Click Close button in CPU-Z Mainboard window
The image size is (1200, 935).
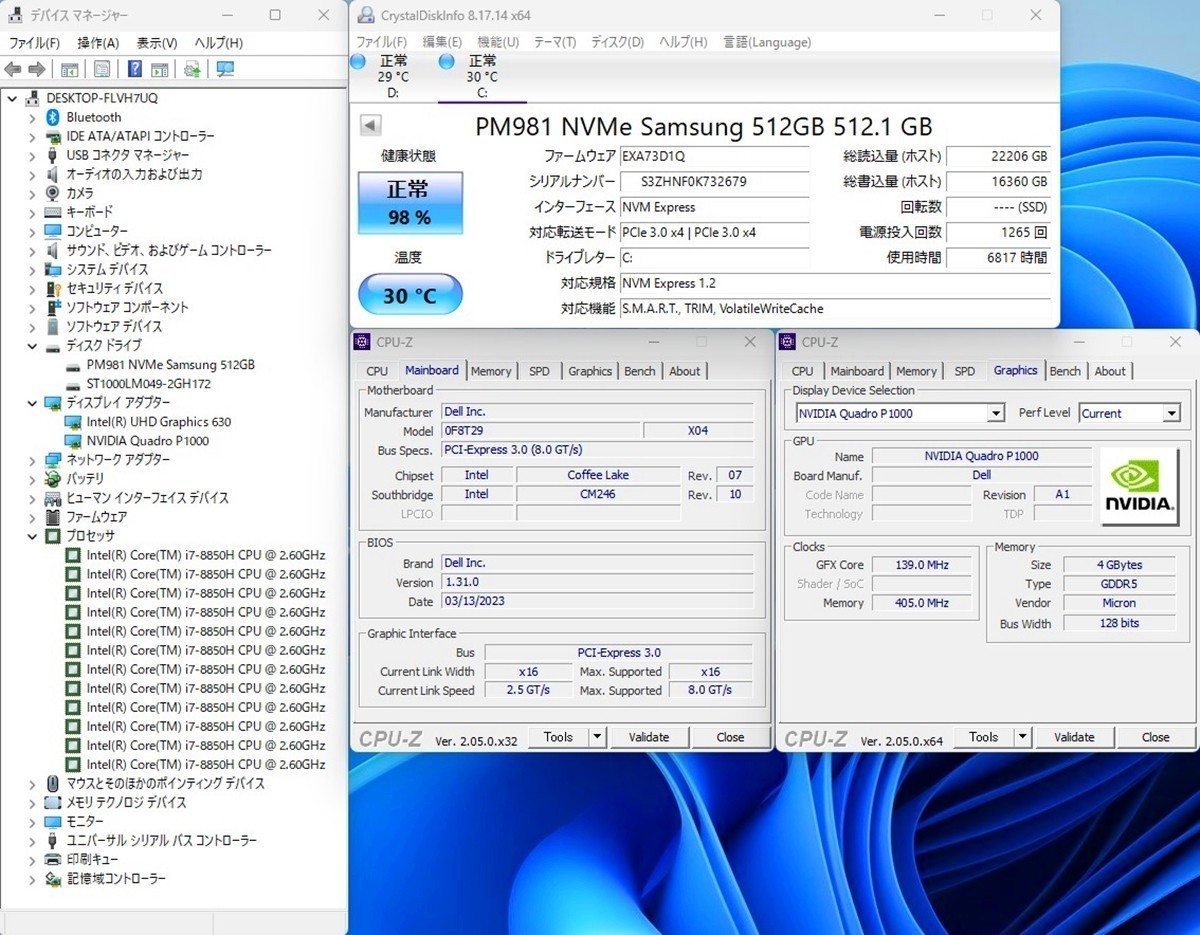tap(730, 737)
